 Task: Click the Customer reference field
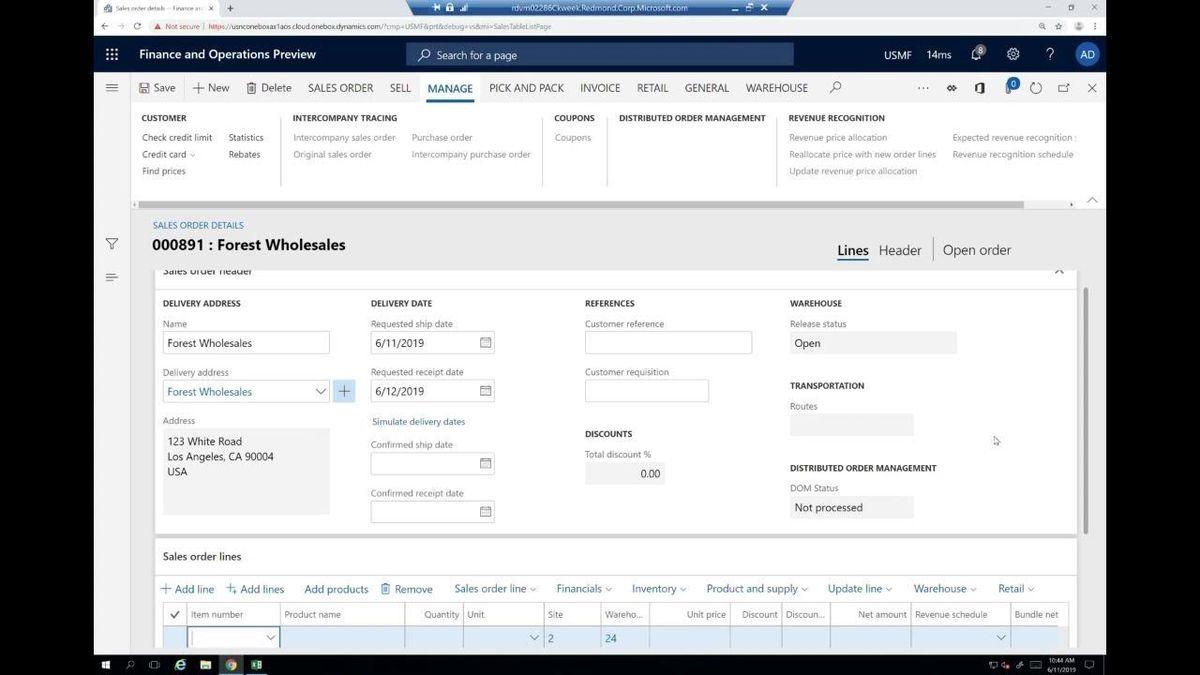668,343
